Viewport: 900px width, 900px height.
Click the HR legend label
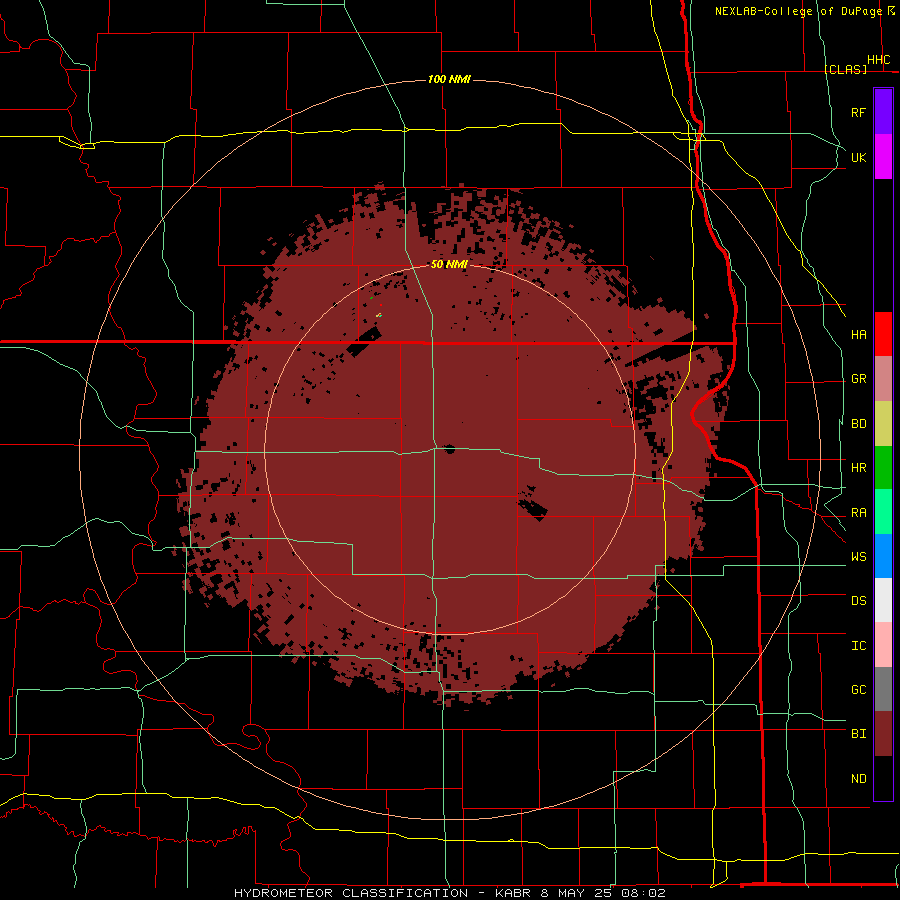858,468
